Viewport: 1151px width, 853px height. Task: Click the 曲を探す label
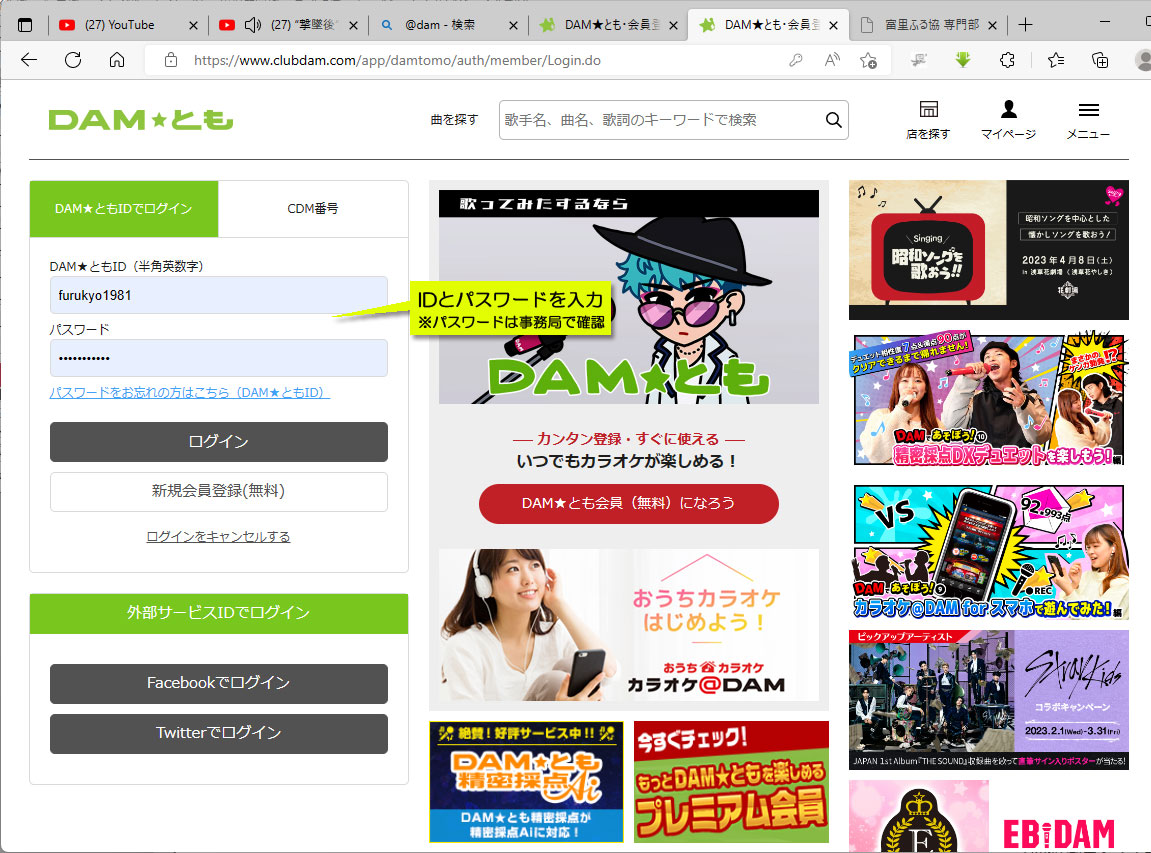pyautogui.click(x=454, y=120)
